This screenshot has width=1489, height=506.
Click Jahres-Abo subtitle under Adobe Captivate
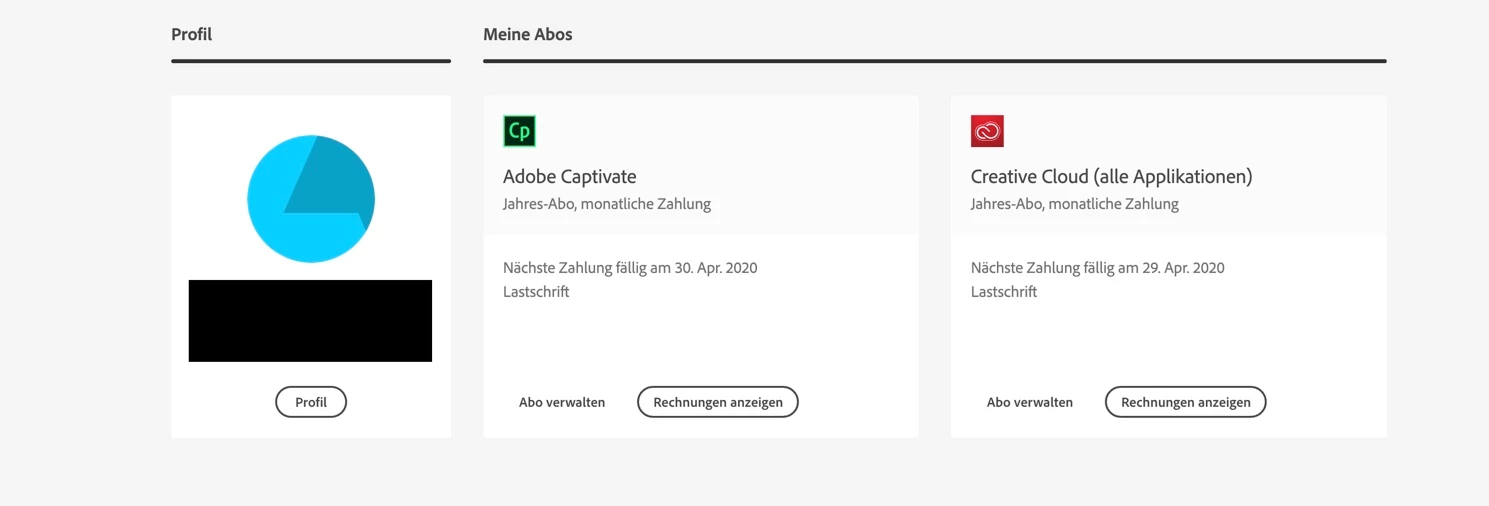[607, 204]
